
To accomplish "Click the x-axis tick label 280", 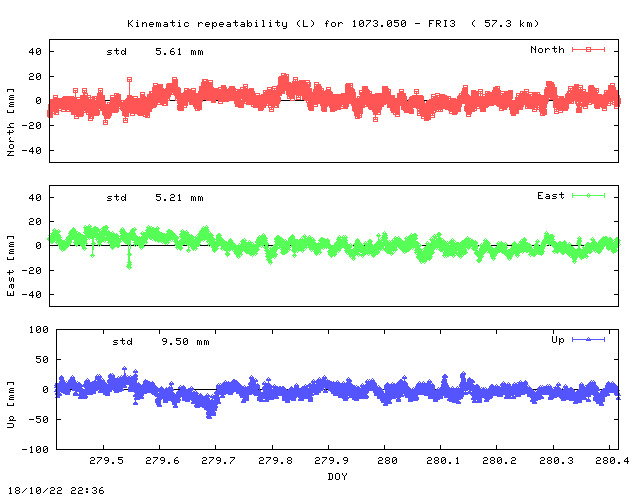I will pos(387,460).
